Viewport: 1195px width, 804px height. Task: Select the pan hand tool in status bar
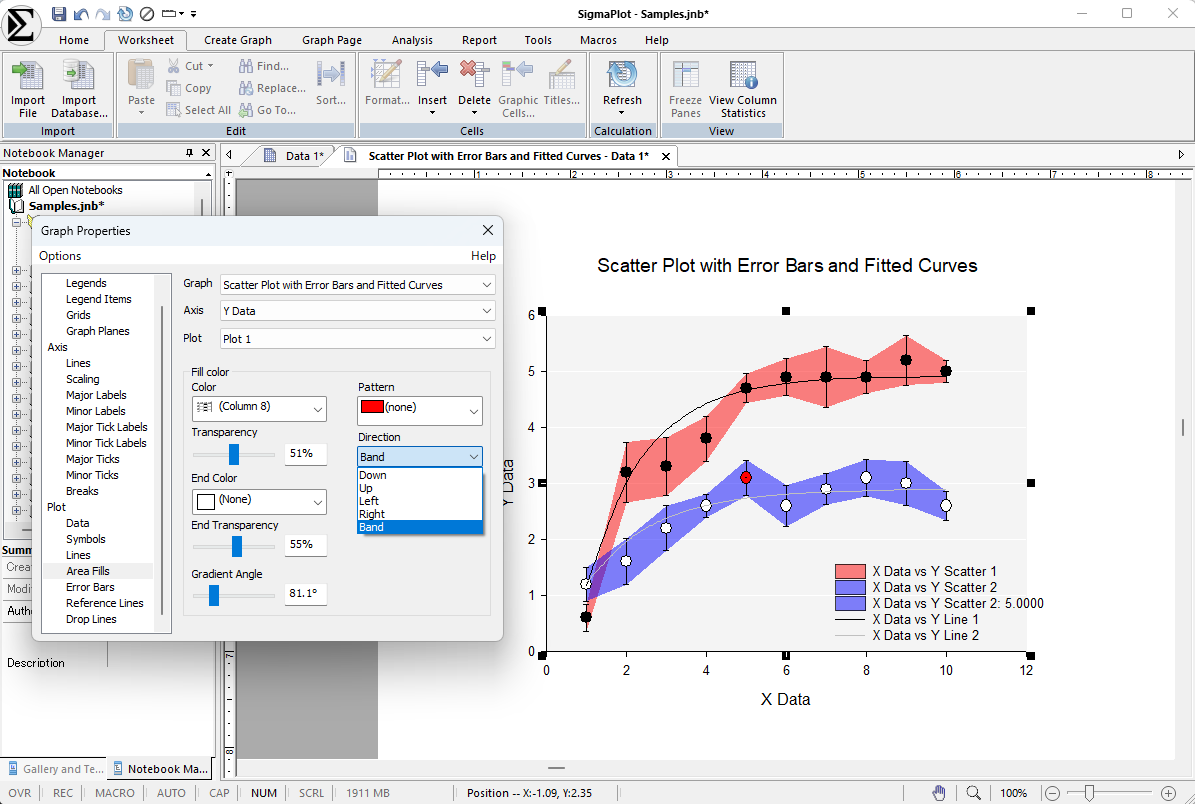coord(939,793)
